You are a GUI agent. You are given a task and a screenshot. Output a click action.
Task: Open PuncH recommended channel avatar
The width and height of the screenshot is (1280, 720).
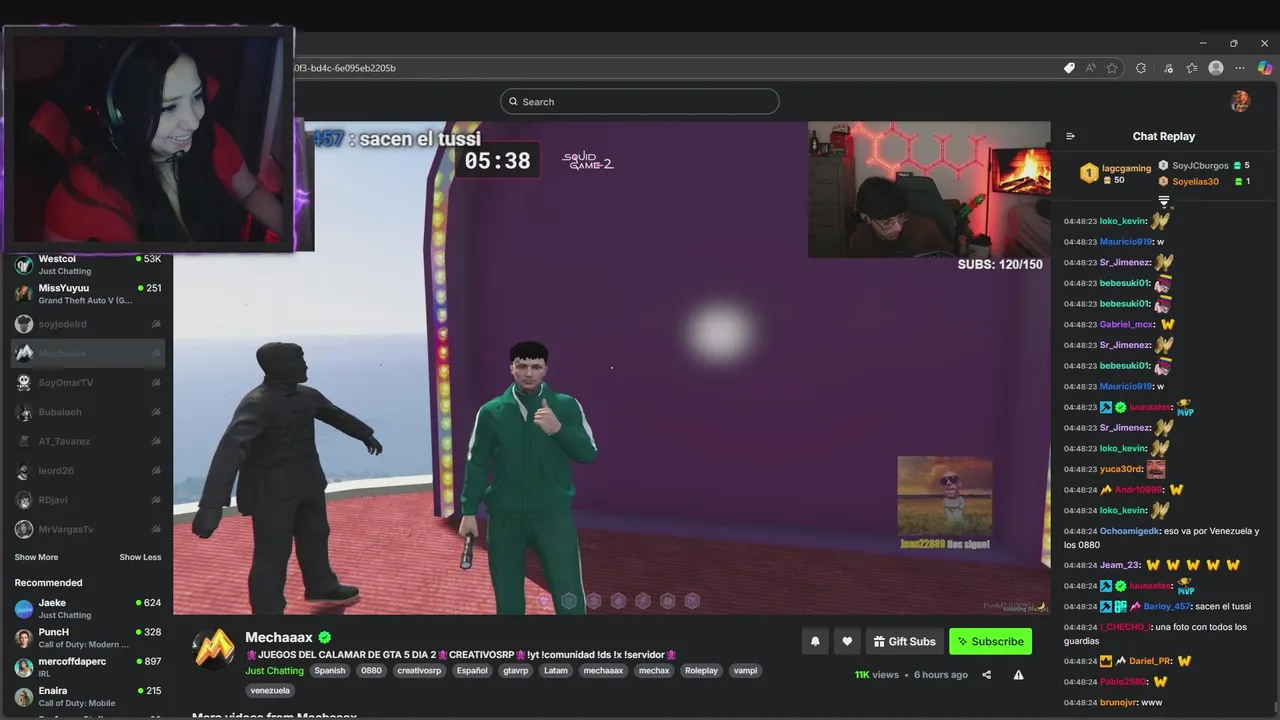coord(24,638)
